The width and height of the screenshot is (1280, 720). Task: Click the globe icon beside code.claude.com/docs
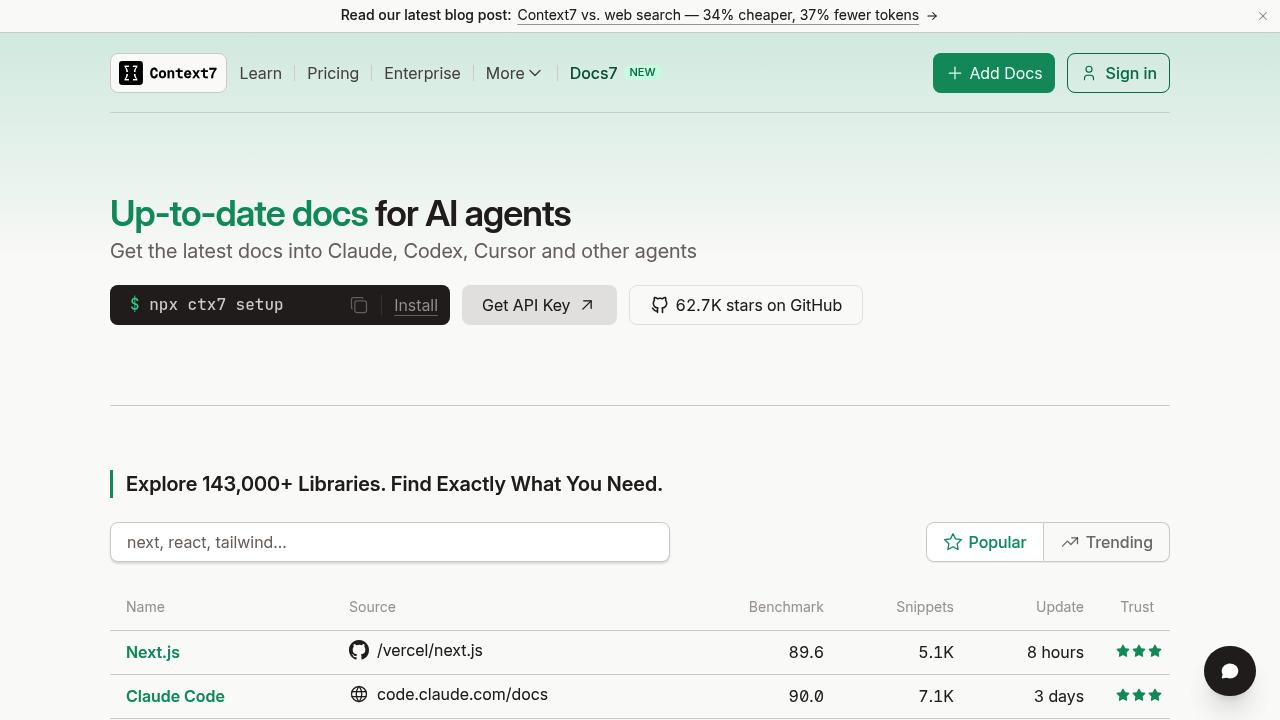[359, 694]
